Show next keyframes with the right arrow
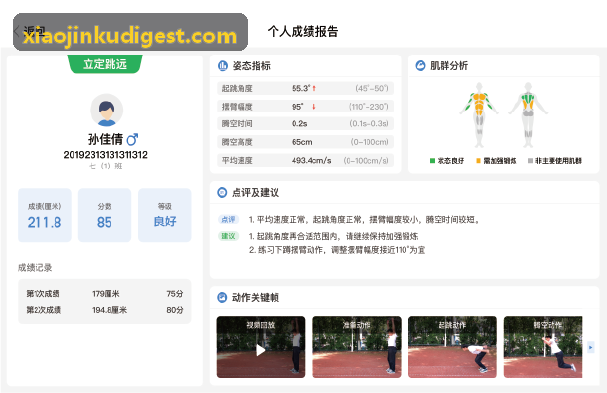This screenshot has width=607, height=393. click(590, 347)
